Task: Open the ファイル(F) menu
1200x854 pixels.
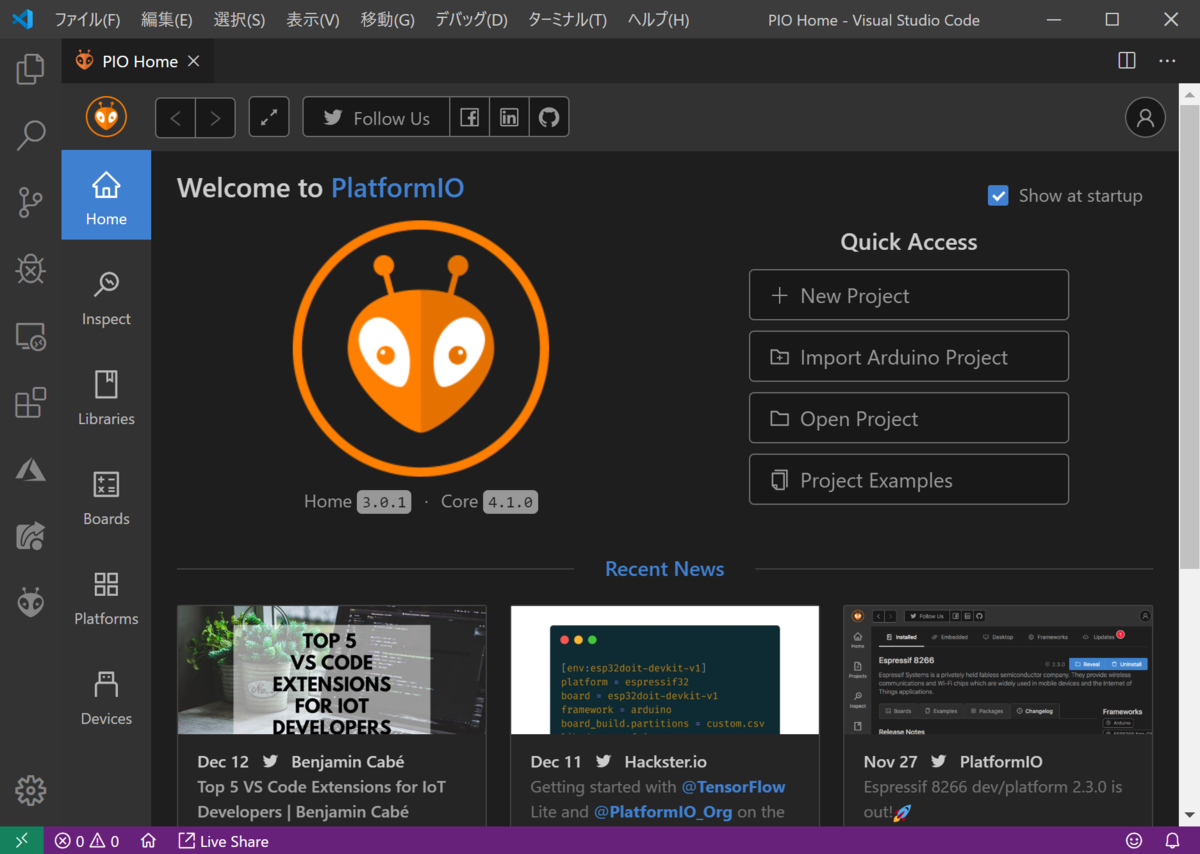Action: tap(87, 20)
